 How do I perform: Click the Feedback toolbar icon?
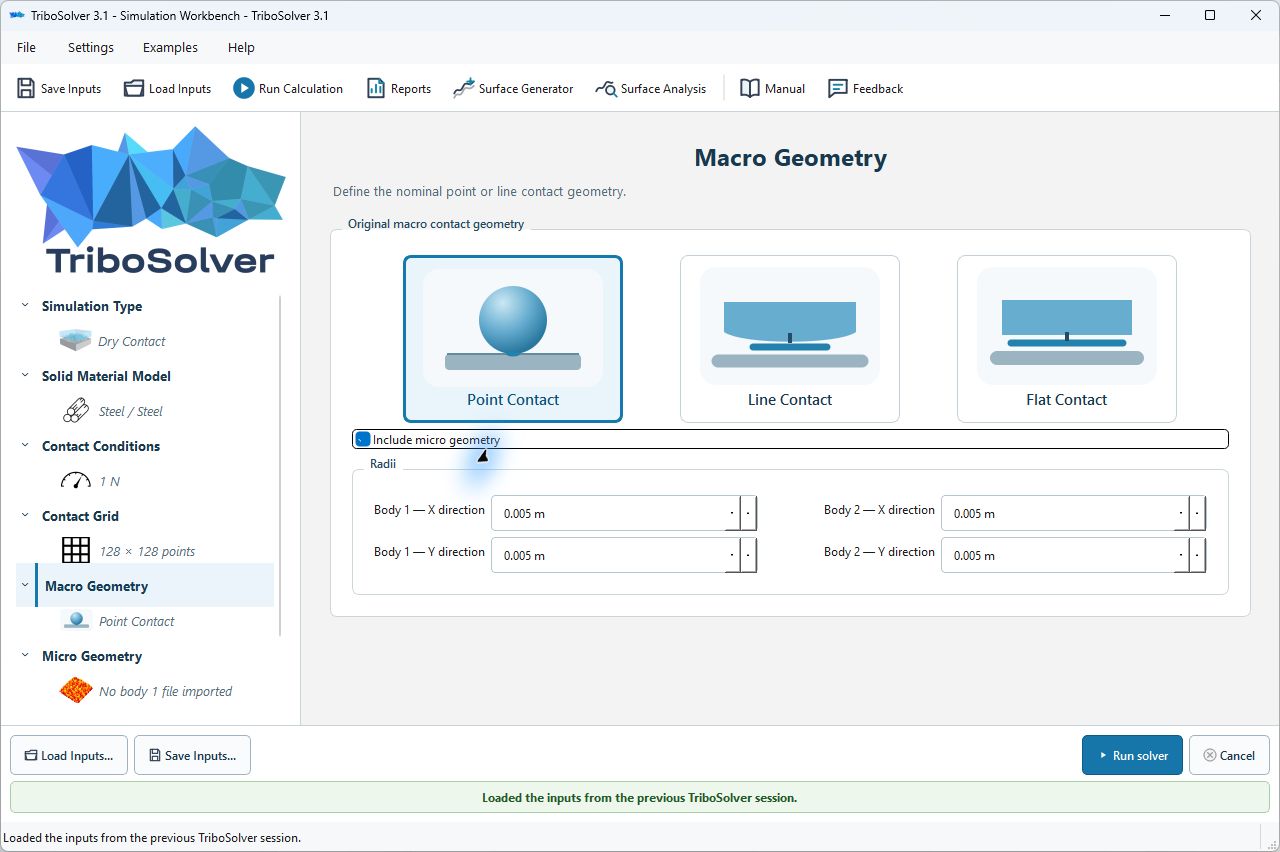pos(838,89)
